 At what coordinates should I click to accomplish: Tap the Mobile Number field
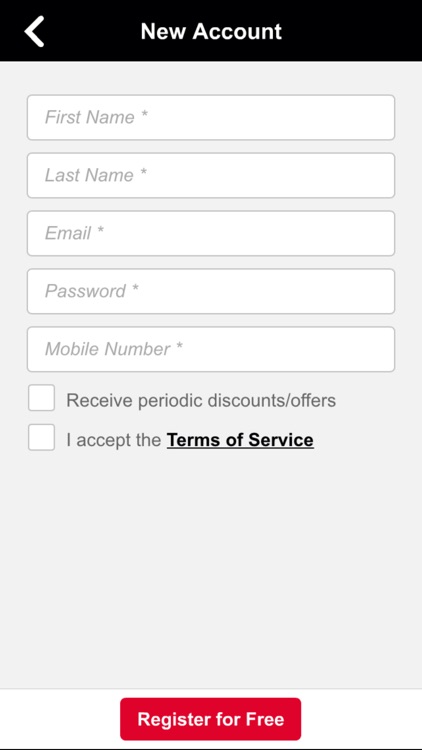pos(211,349)
